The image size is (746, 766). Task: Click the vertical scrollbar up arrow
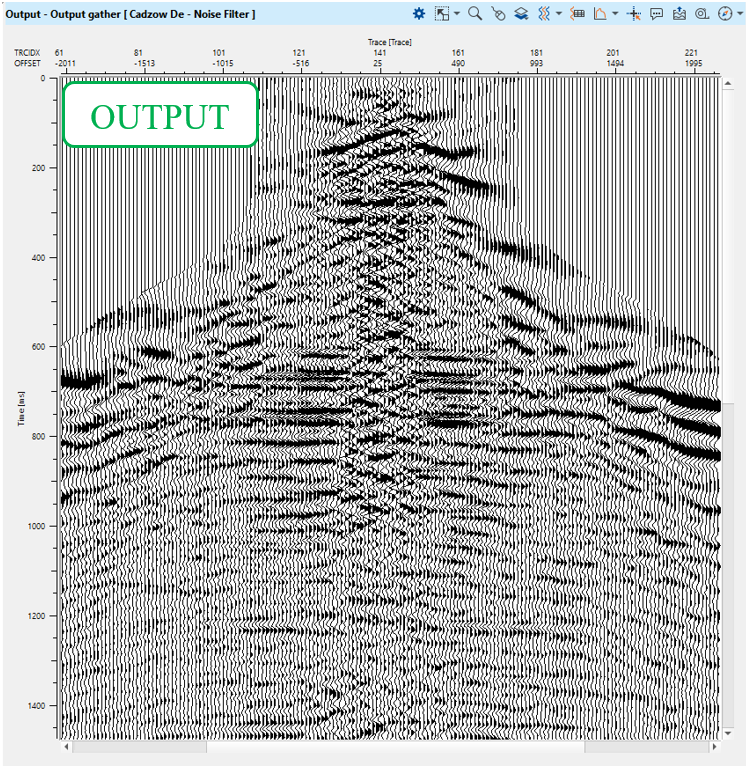tap(728, 84)
